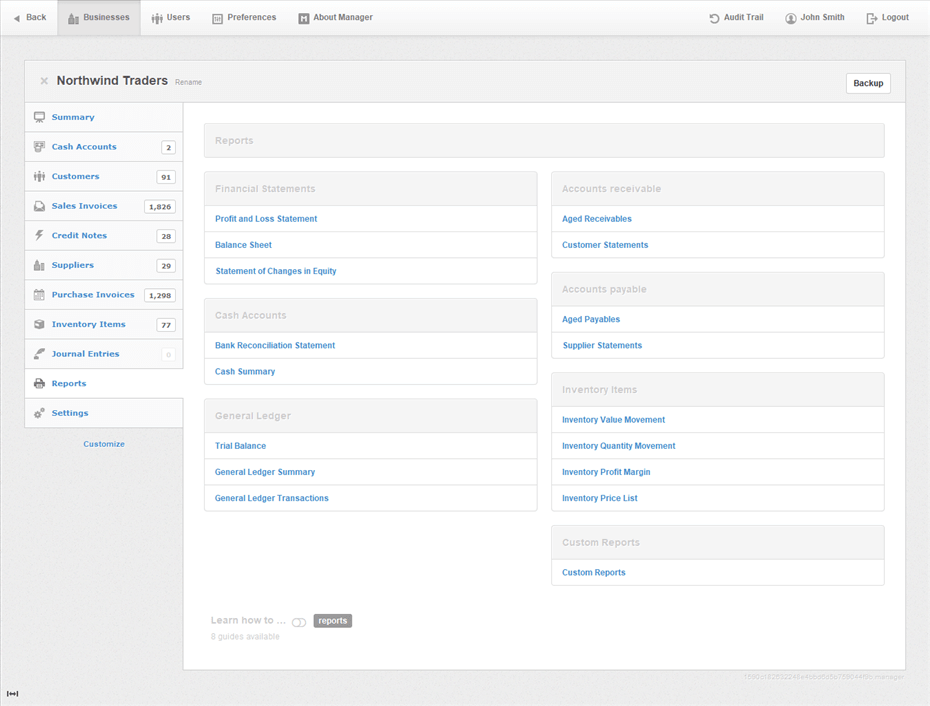The height and width of the screenshot is (706, 930).
Task: View the Customers section
Action: tap(74, 176)
